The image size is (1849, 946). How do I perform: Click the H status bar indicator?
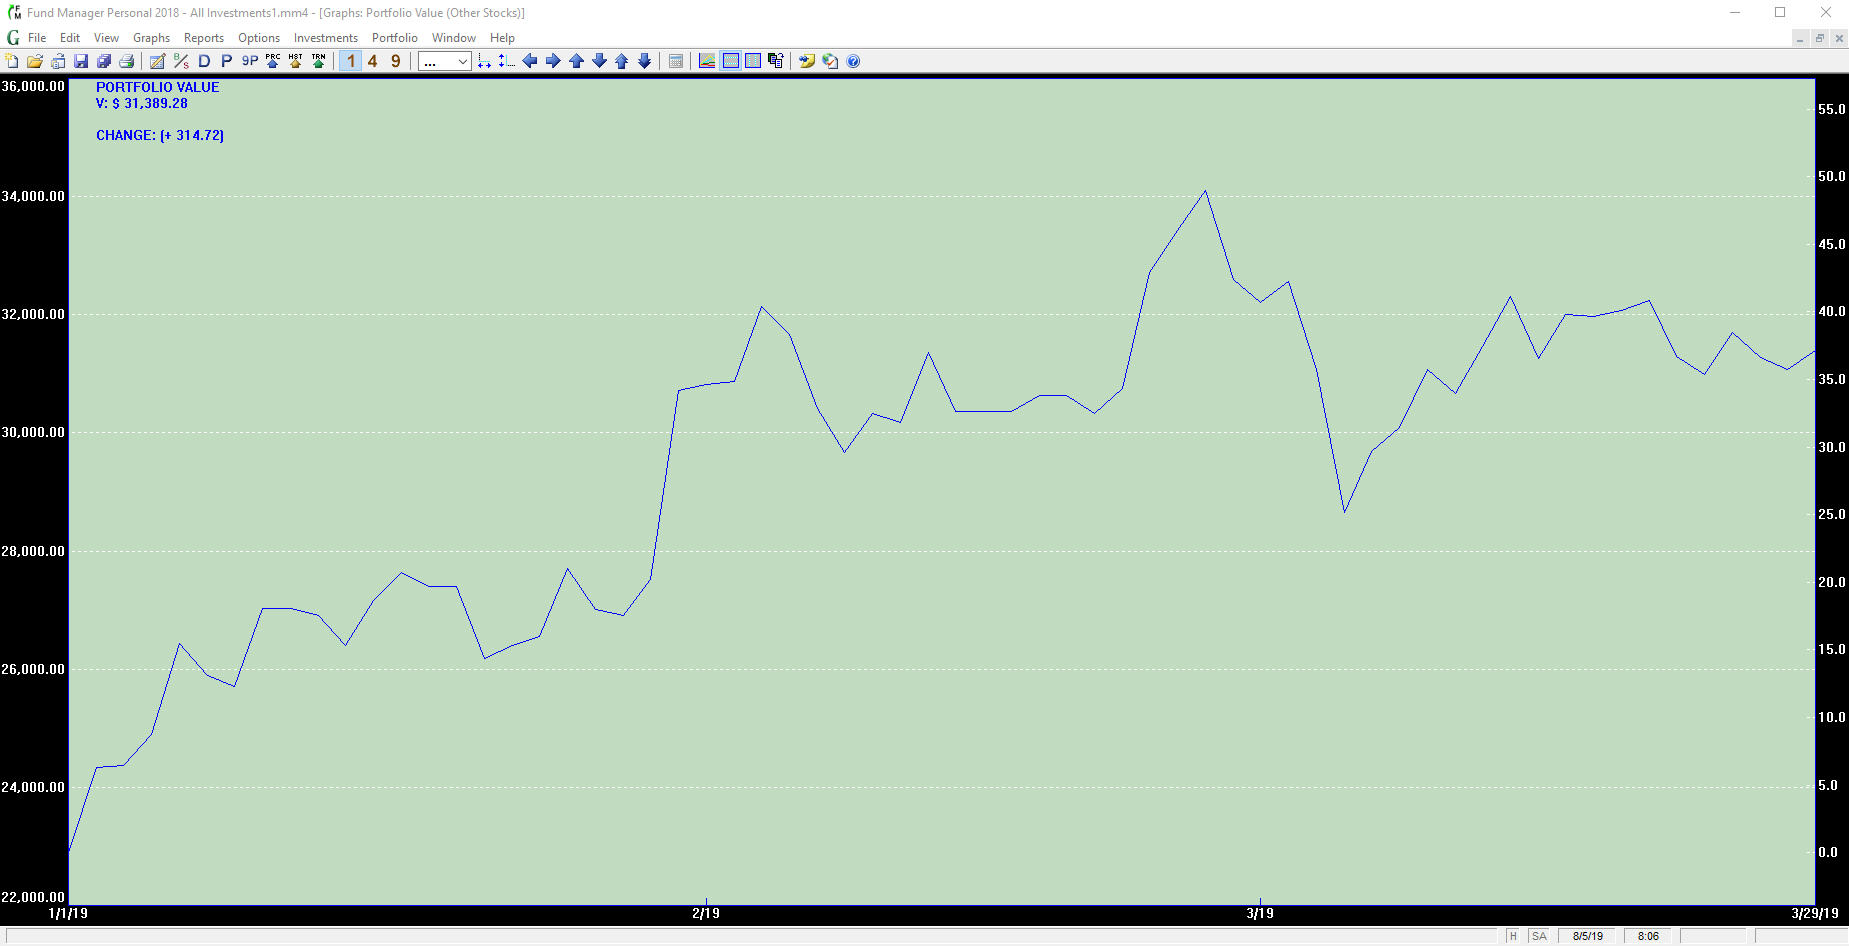1513,936
